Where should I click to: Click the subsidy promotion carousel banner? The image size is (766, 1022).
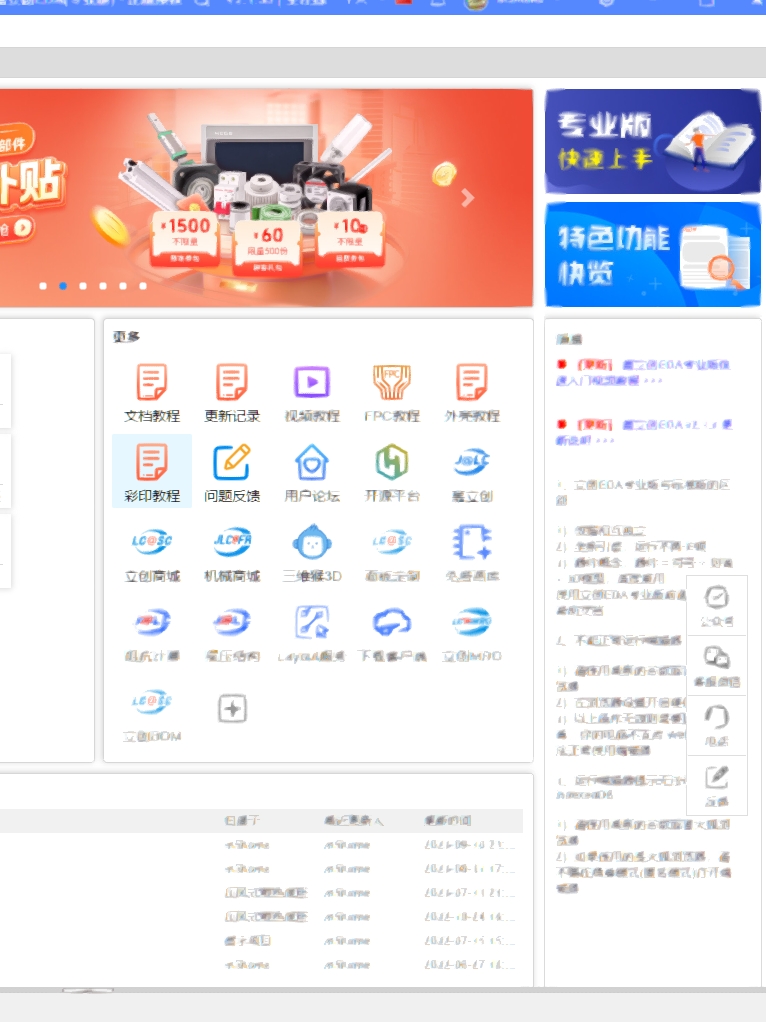pos(266,198)
